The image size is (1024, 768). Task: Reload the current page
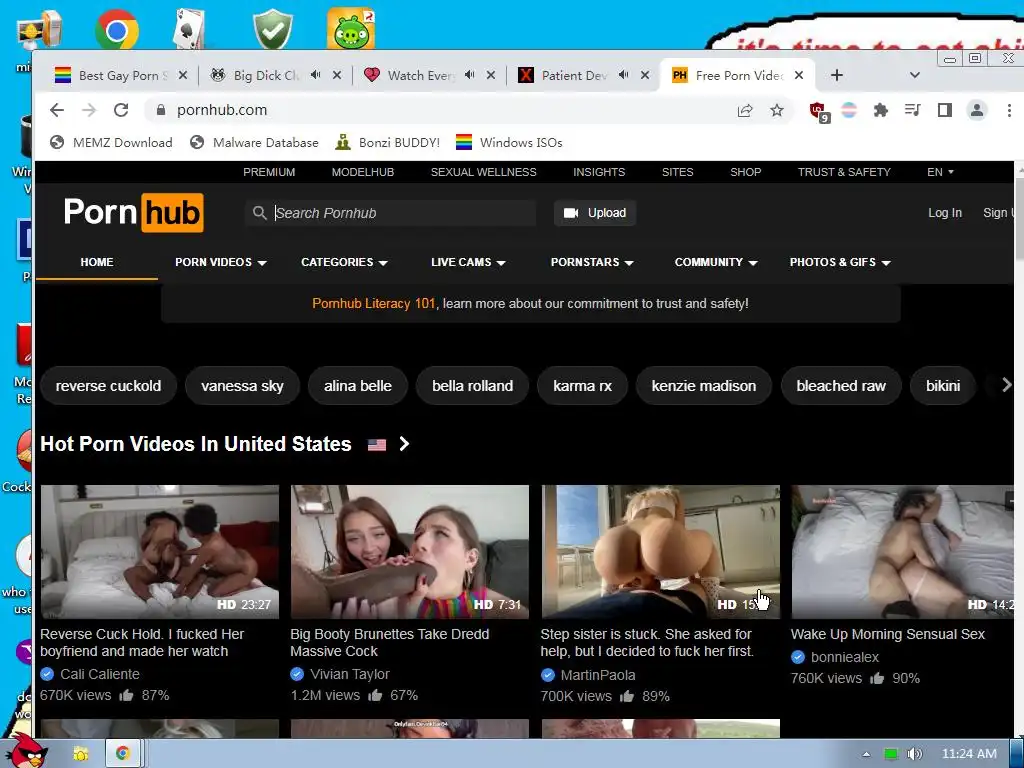click(x=121, y=110)
